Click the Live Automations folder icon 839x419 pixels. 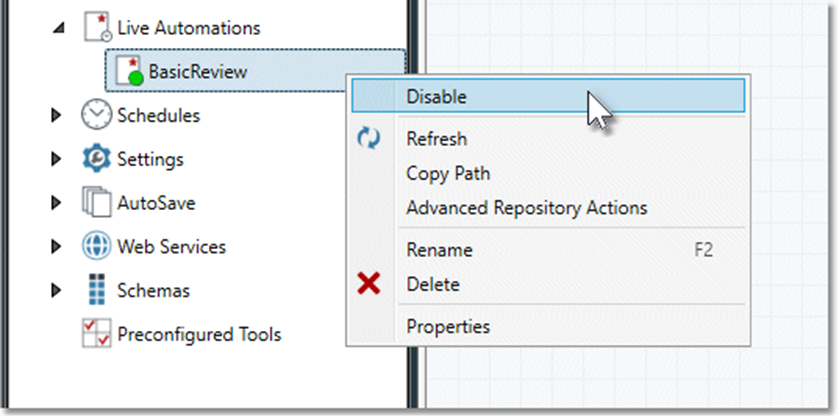coord(96,29)
